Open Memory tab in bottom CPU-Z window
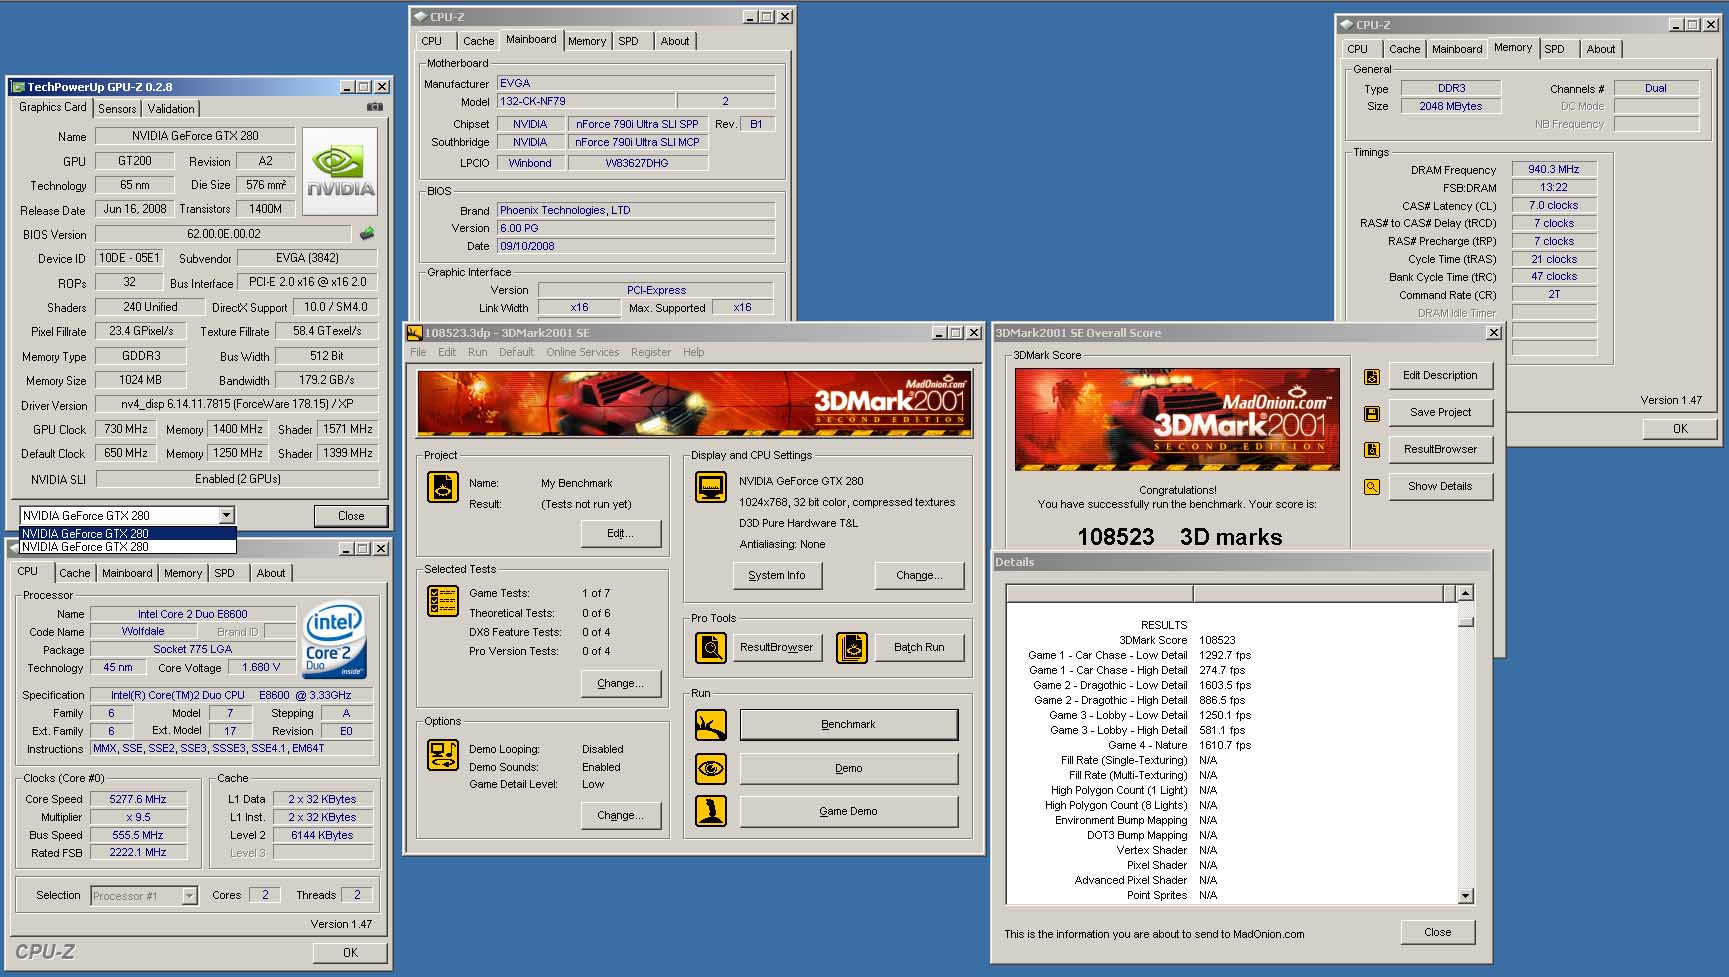Viewport: 1729px width, 977px height. point(183,573)
